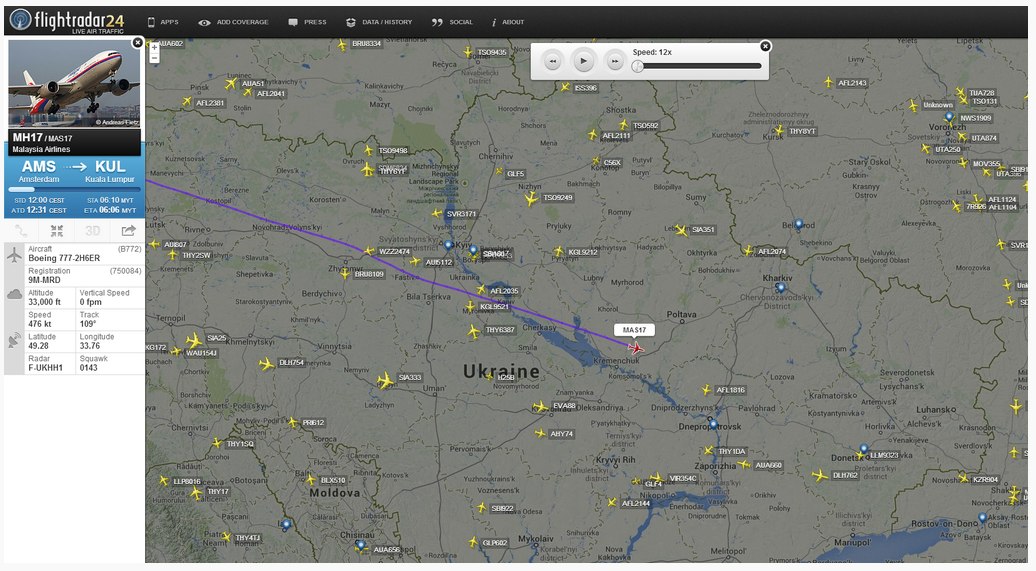Select aircraft AFL2143 on map
This screenshot has height=571, width=1036.
click(x=828, y=82)
